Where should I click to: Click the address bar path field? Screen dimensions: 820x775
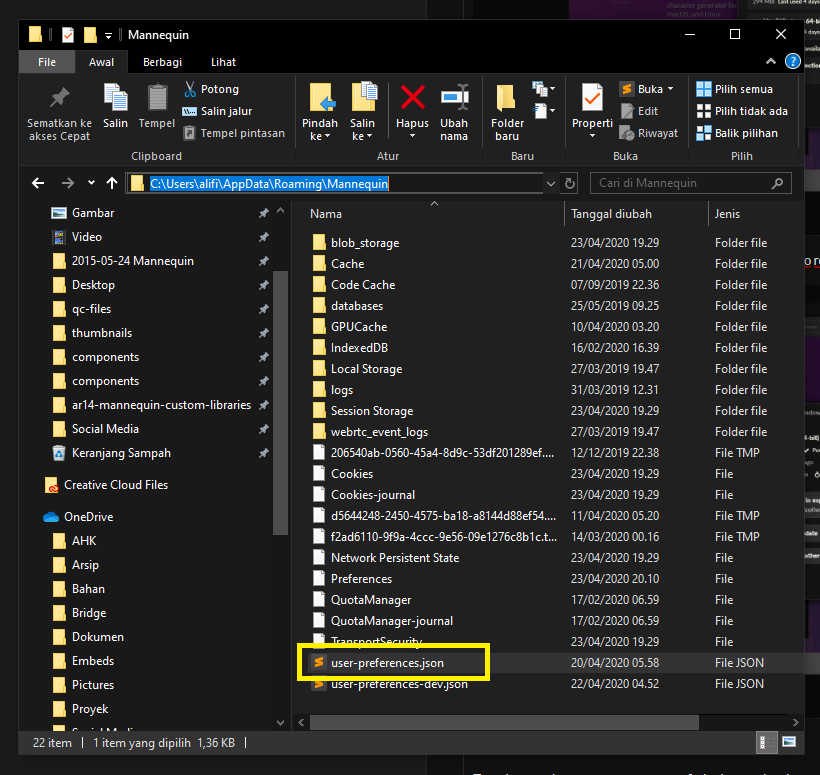pyautogui.click(x=335, y=184)
